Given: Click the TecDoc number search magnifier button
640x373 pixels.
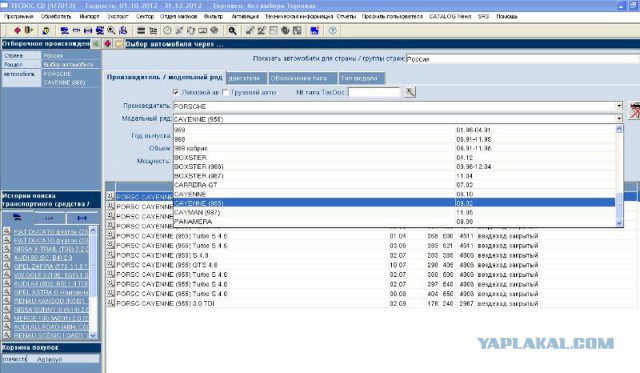Looking at the screenshot, I should coord(410,92).
